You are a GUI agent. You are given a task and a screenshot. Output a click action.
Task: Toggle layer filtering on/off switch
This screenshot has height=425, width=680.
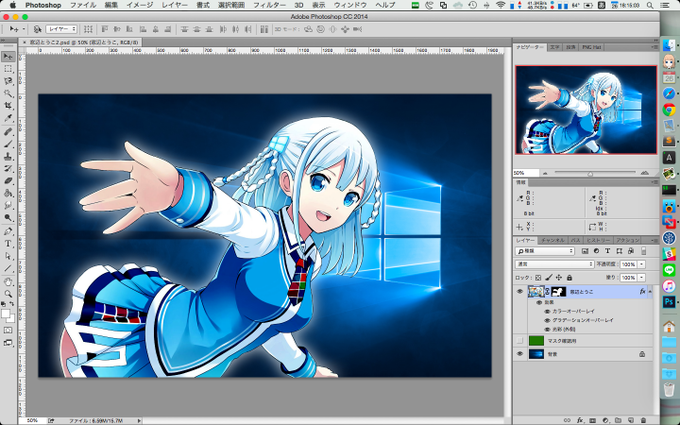pos(644,251)
